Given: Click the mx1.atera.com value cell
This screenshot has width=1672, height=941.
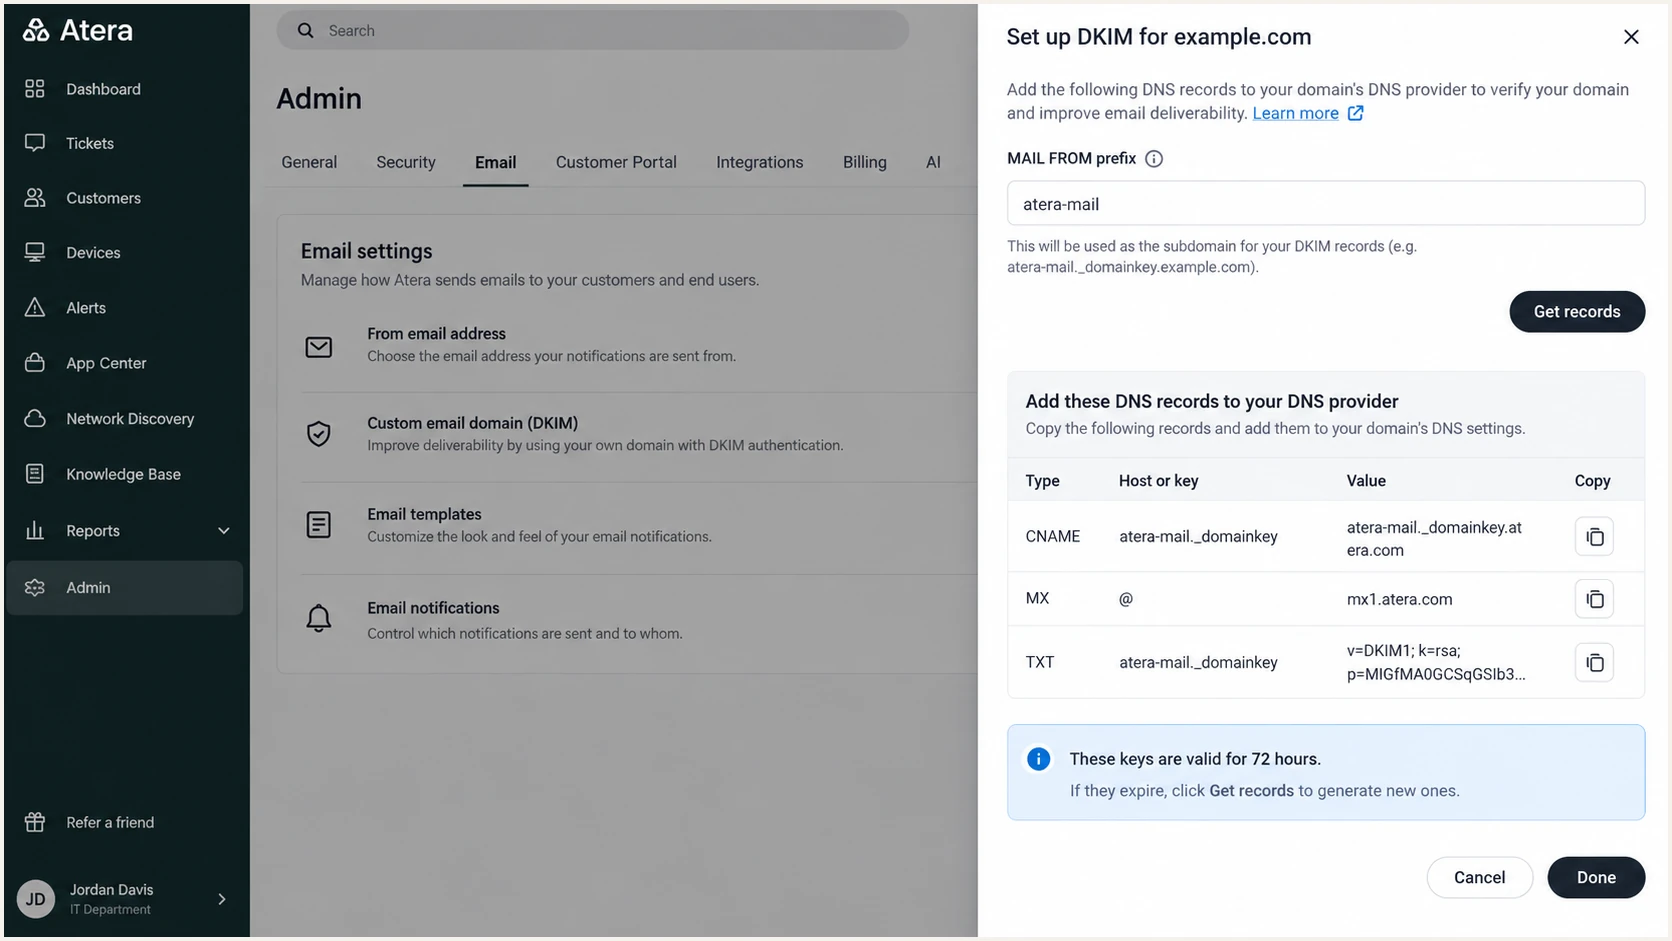Looking at the screenshot, I should 1399,599.
